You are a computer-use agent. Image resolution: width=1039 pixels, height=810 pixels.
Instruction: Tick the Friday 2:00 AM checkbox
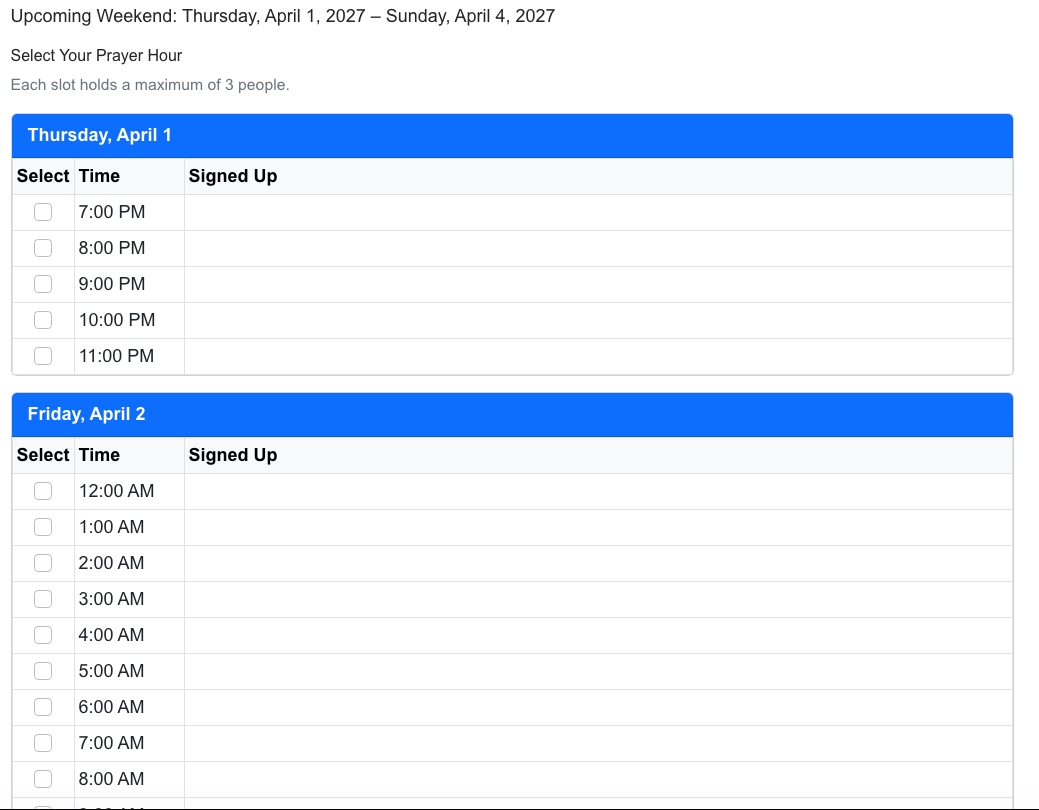[x=43, y=563]
